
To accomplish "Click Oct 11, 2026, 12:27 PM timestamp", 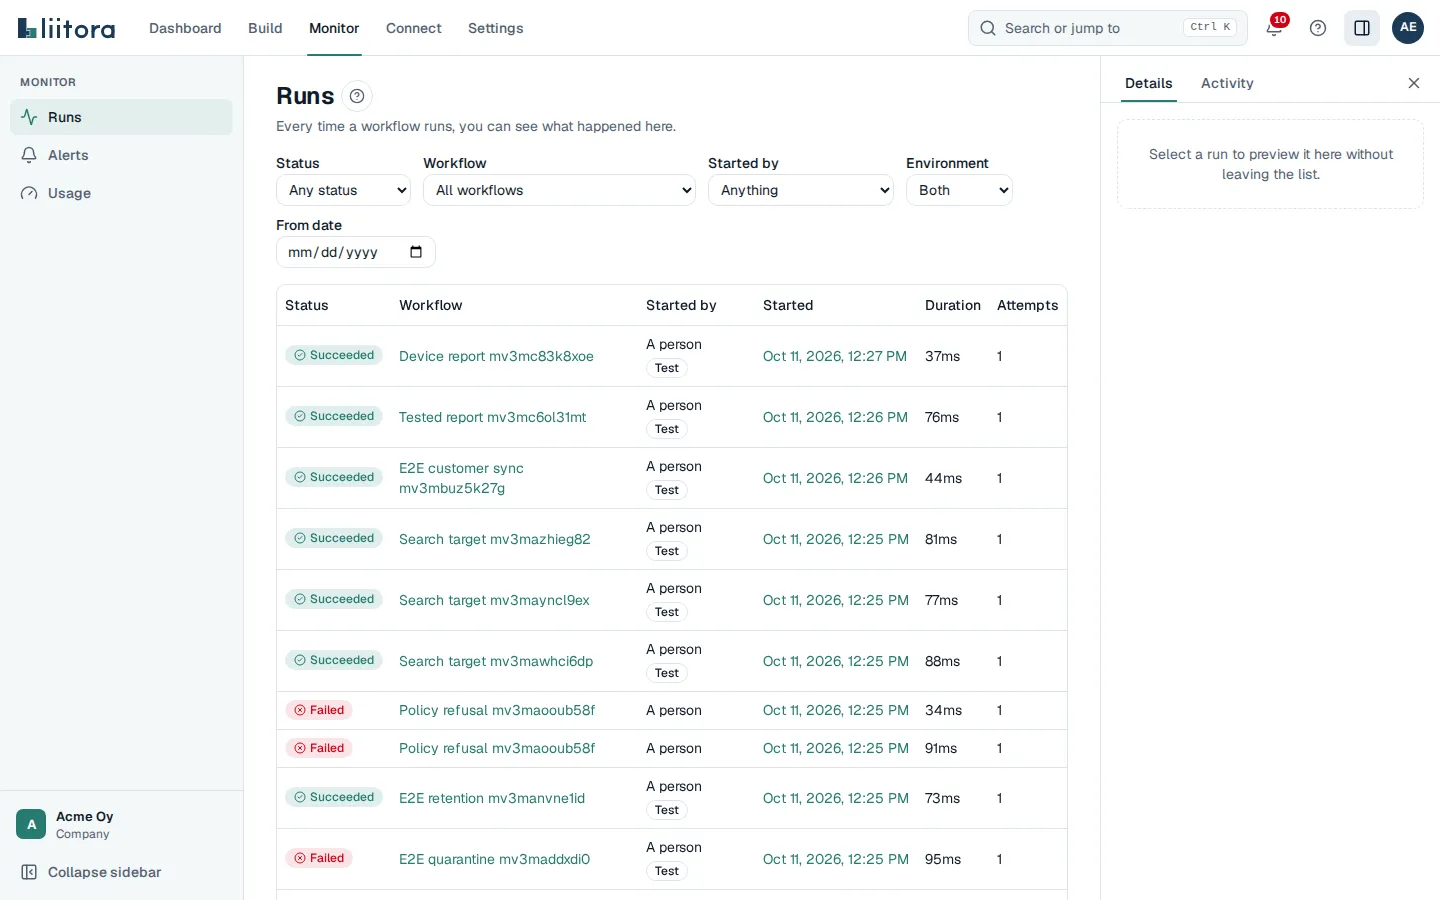I will coord(835,356).
